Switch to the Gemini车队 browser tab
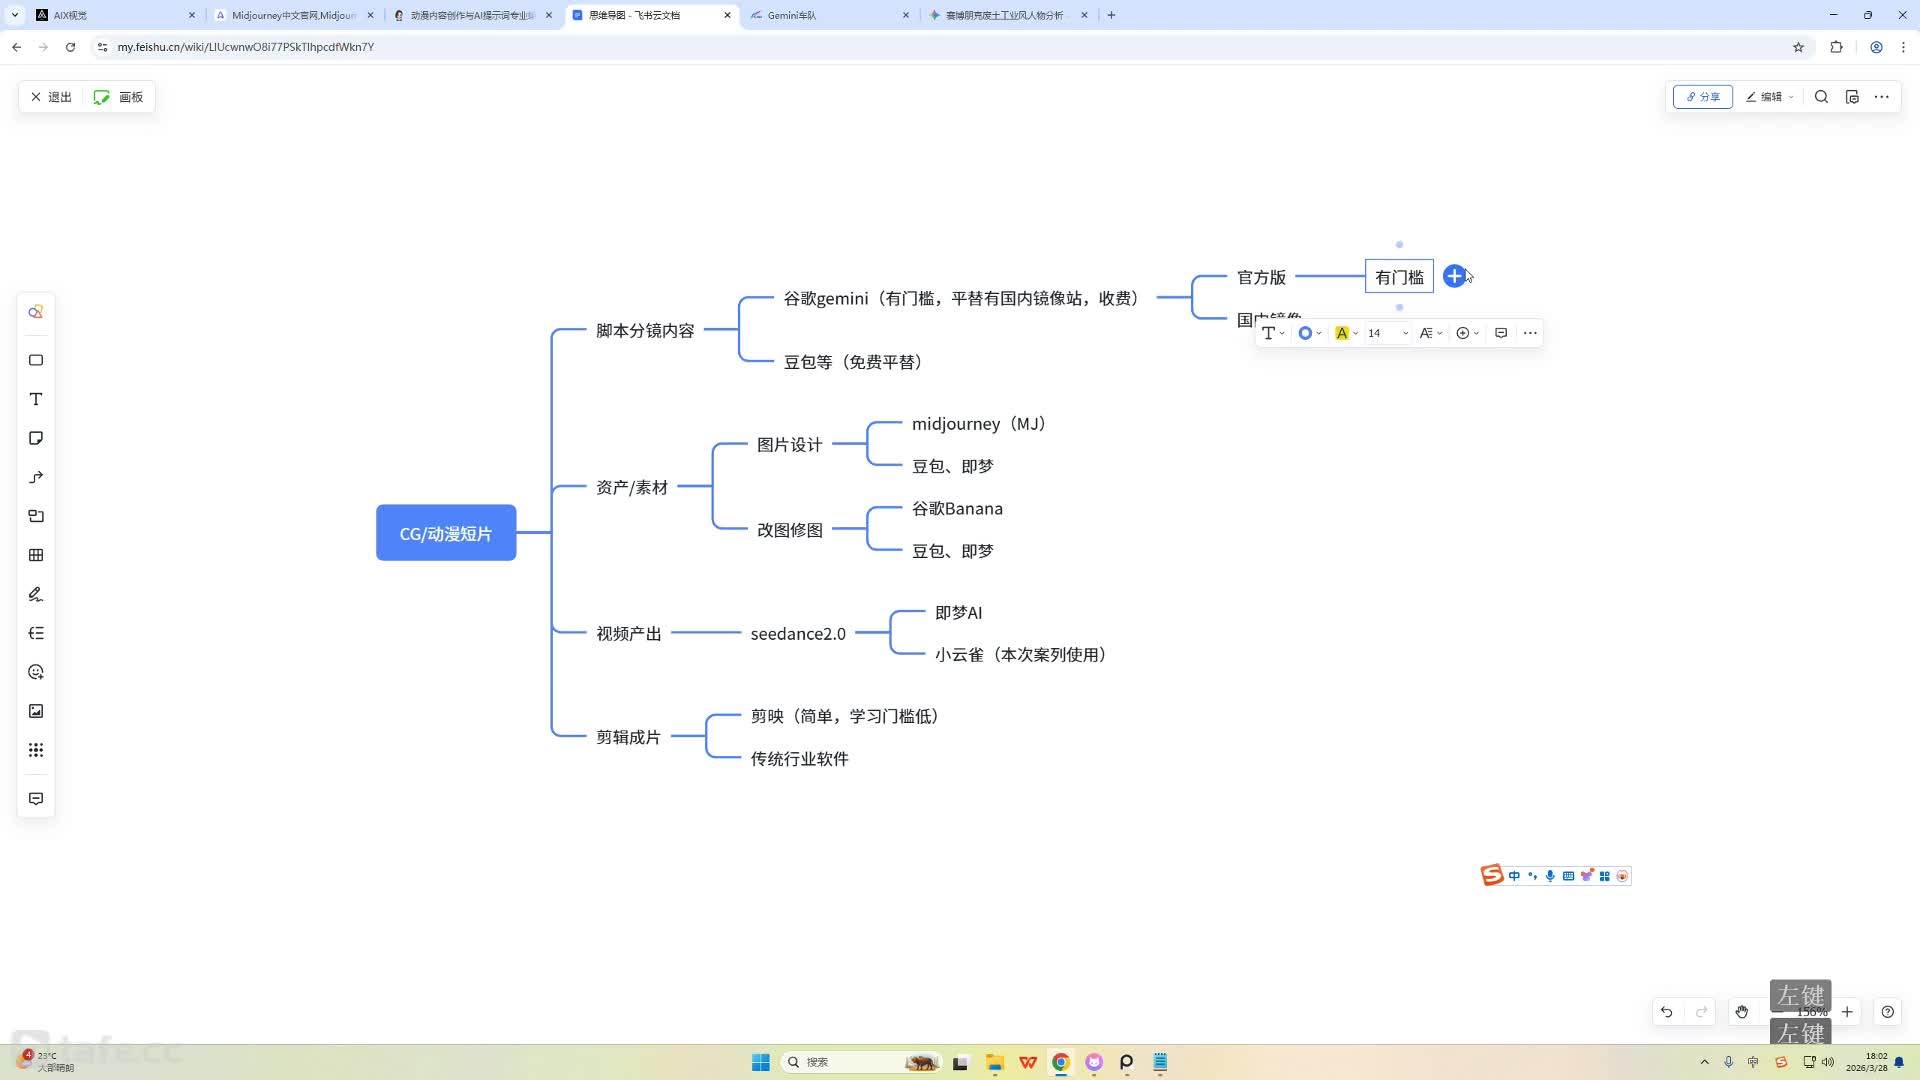Screen dimensions: 1920x1080 click(828, 15)
